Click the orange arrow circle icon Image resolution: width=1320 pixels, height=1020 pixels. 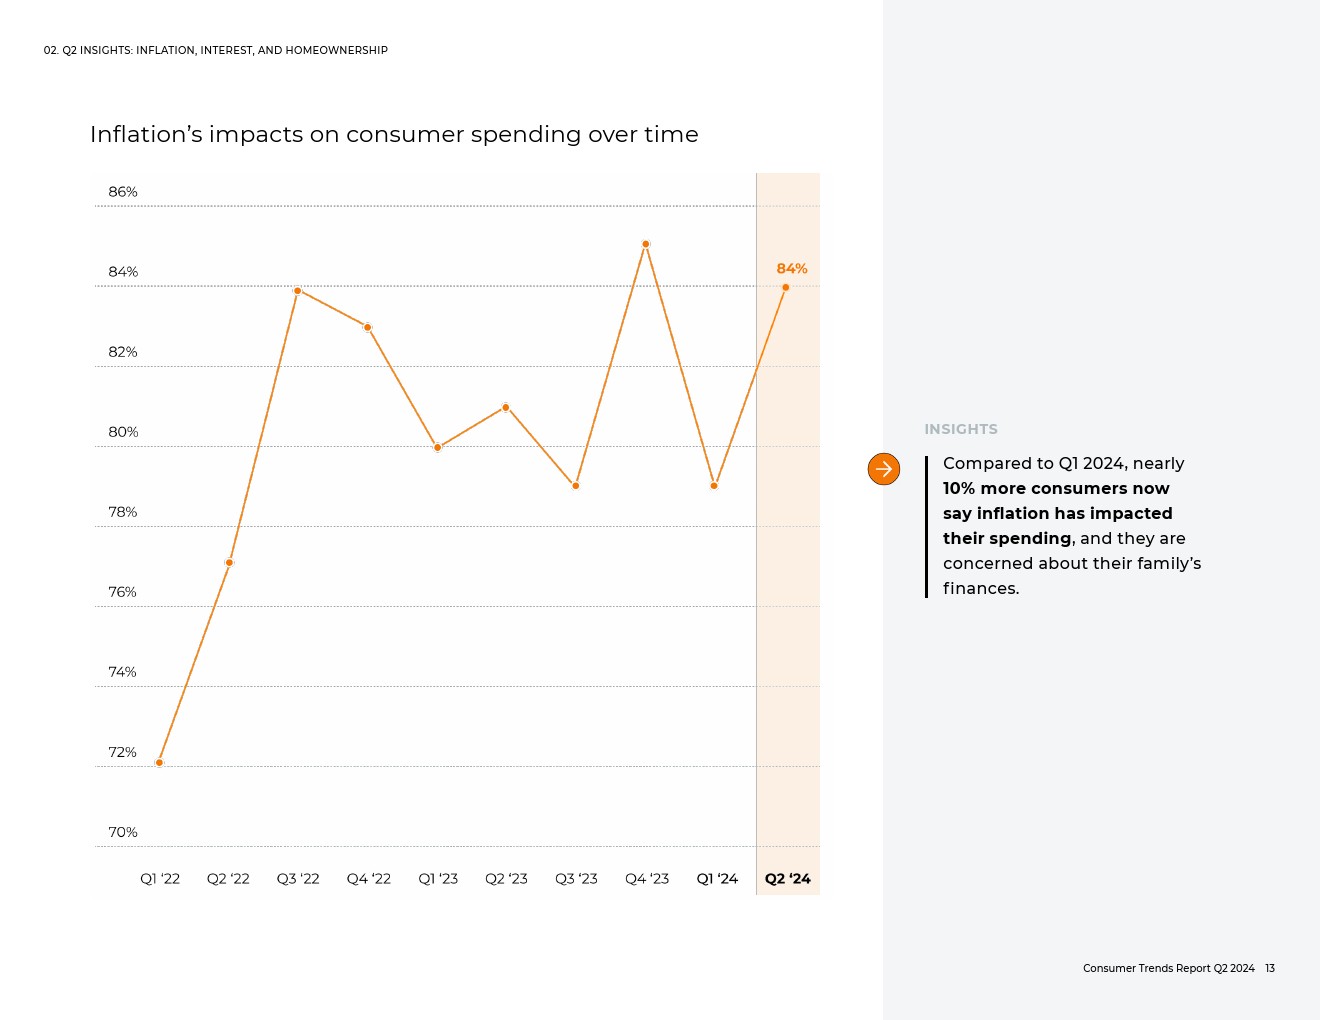[x=883, y=469]
